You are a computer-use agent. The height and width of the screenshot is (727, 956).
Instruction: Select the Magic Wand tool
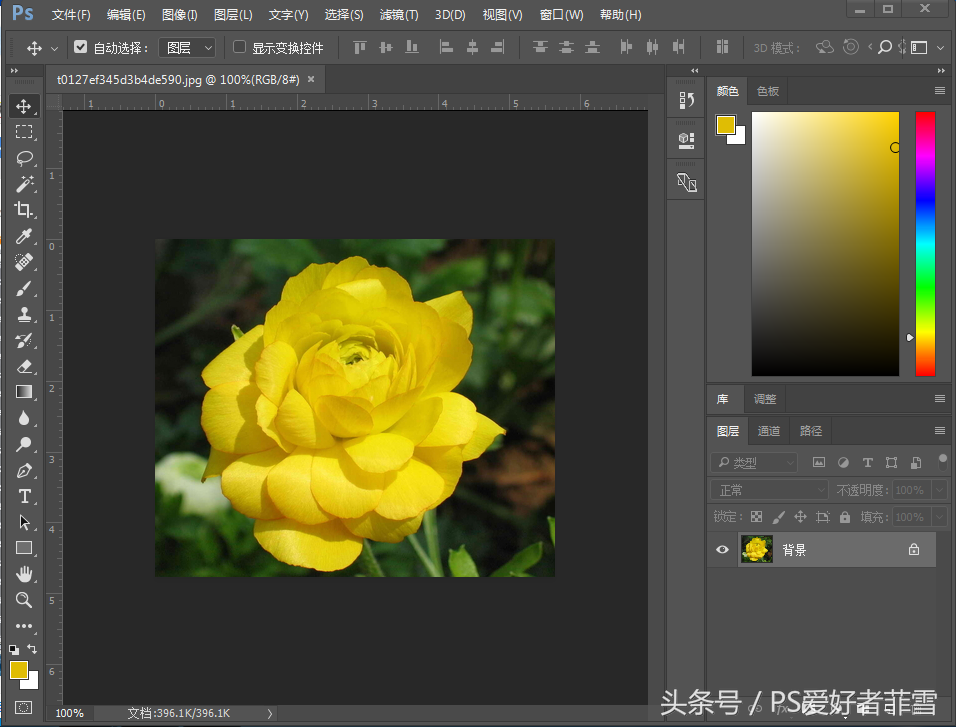point(24,184)
